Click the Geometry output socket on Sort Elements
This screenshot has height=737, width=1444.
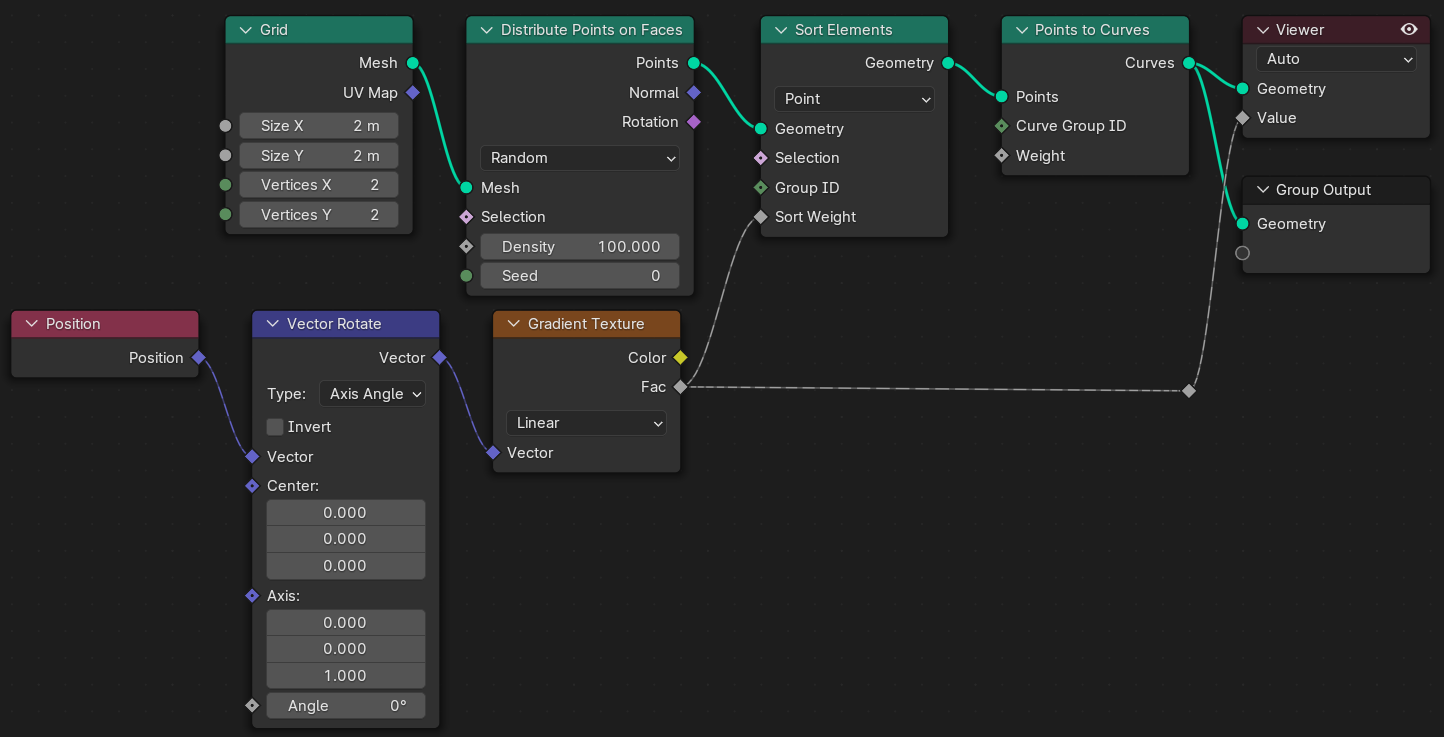coord(948,63)
